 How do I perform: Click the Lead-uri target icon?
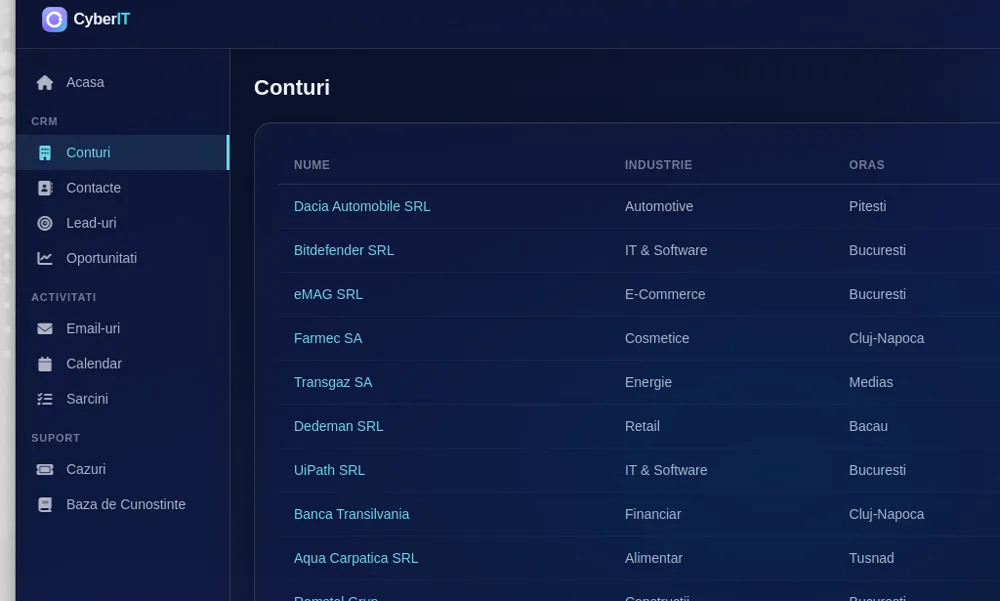(x=45, y=223)
